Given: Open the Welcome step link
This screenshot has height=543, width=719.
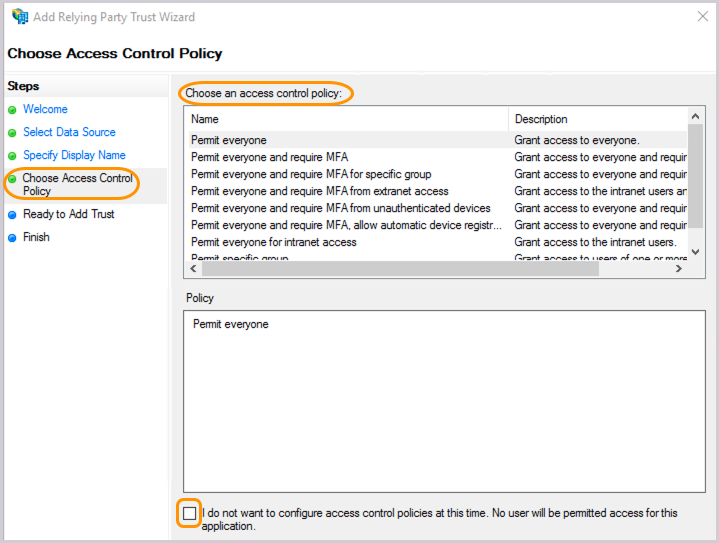Looking at the screenshot, I should [45, 109].
